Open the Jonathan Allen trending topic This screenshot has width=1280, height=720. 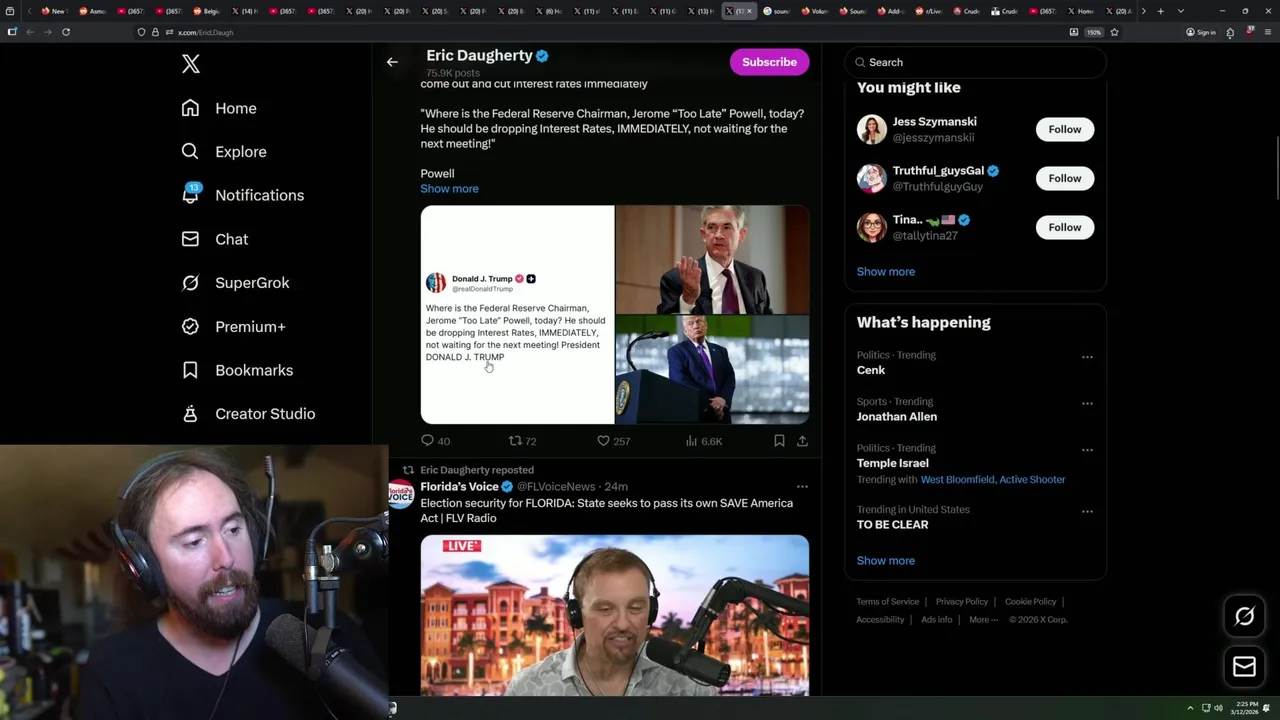coord(897,417)
